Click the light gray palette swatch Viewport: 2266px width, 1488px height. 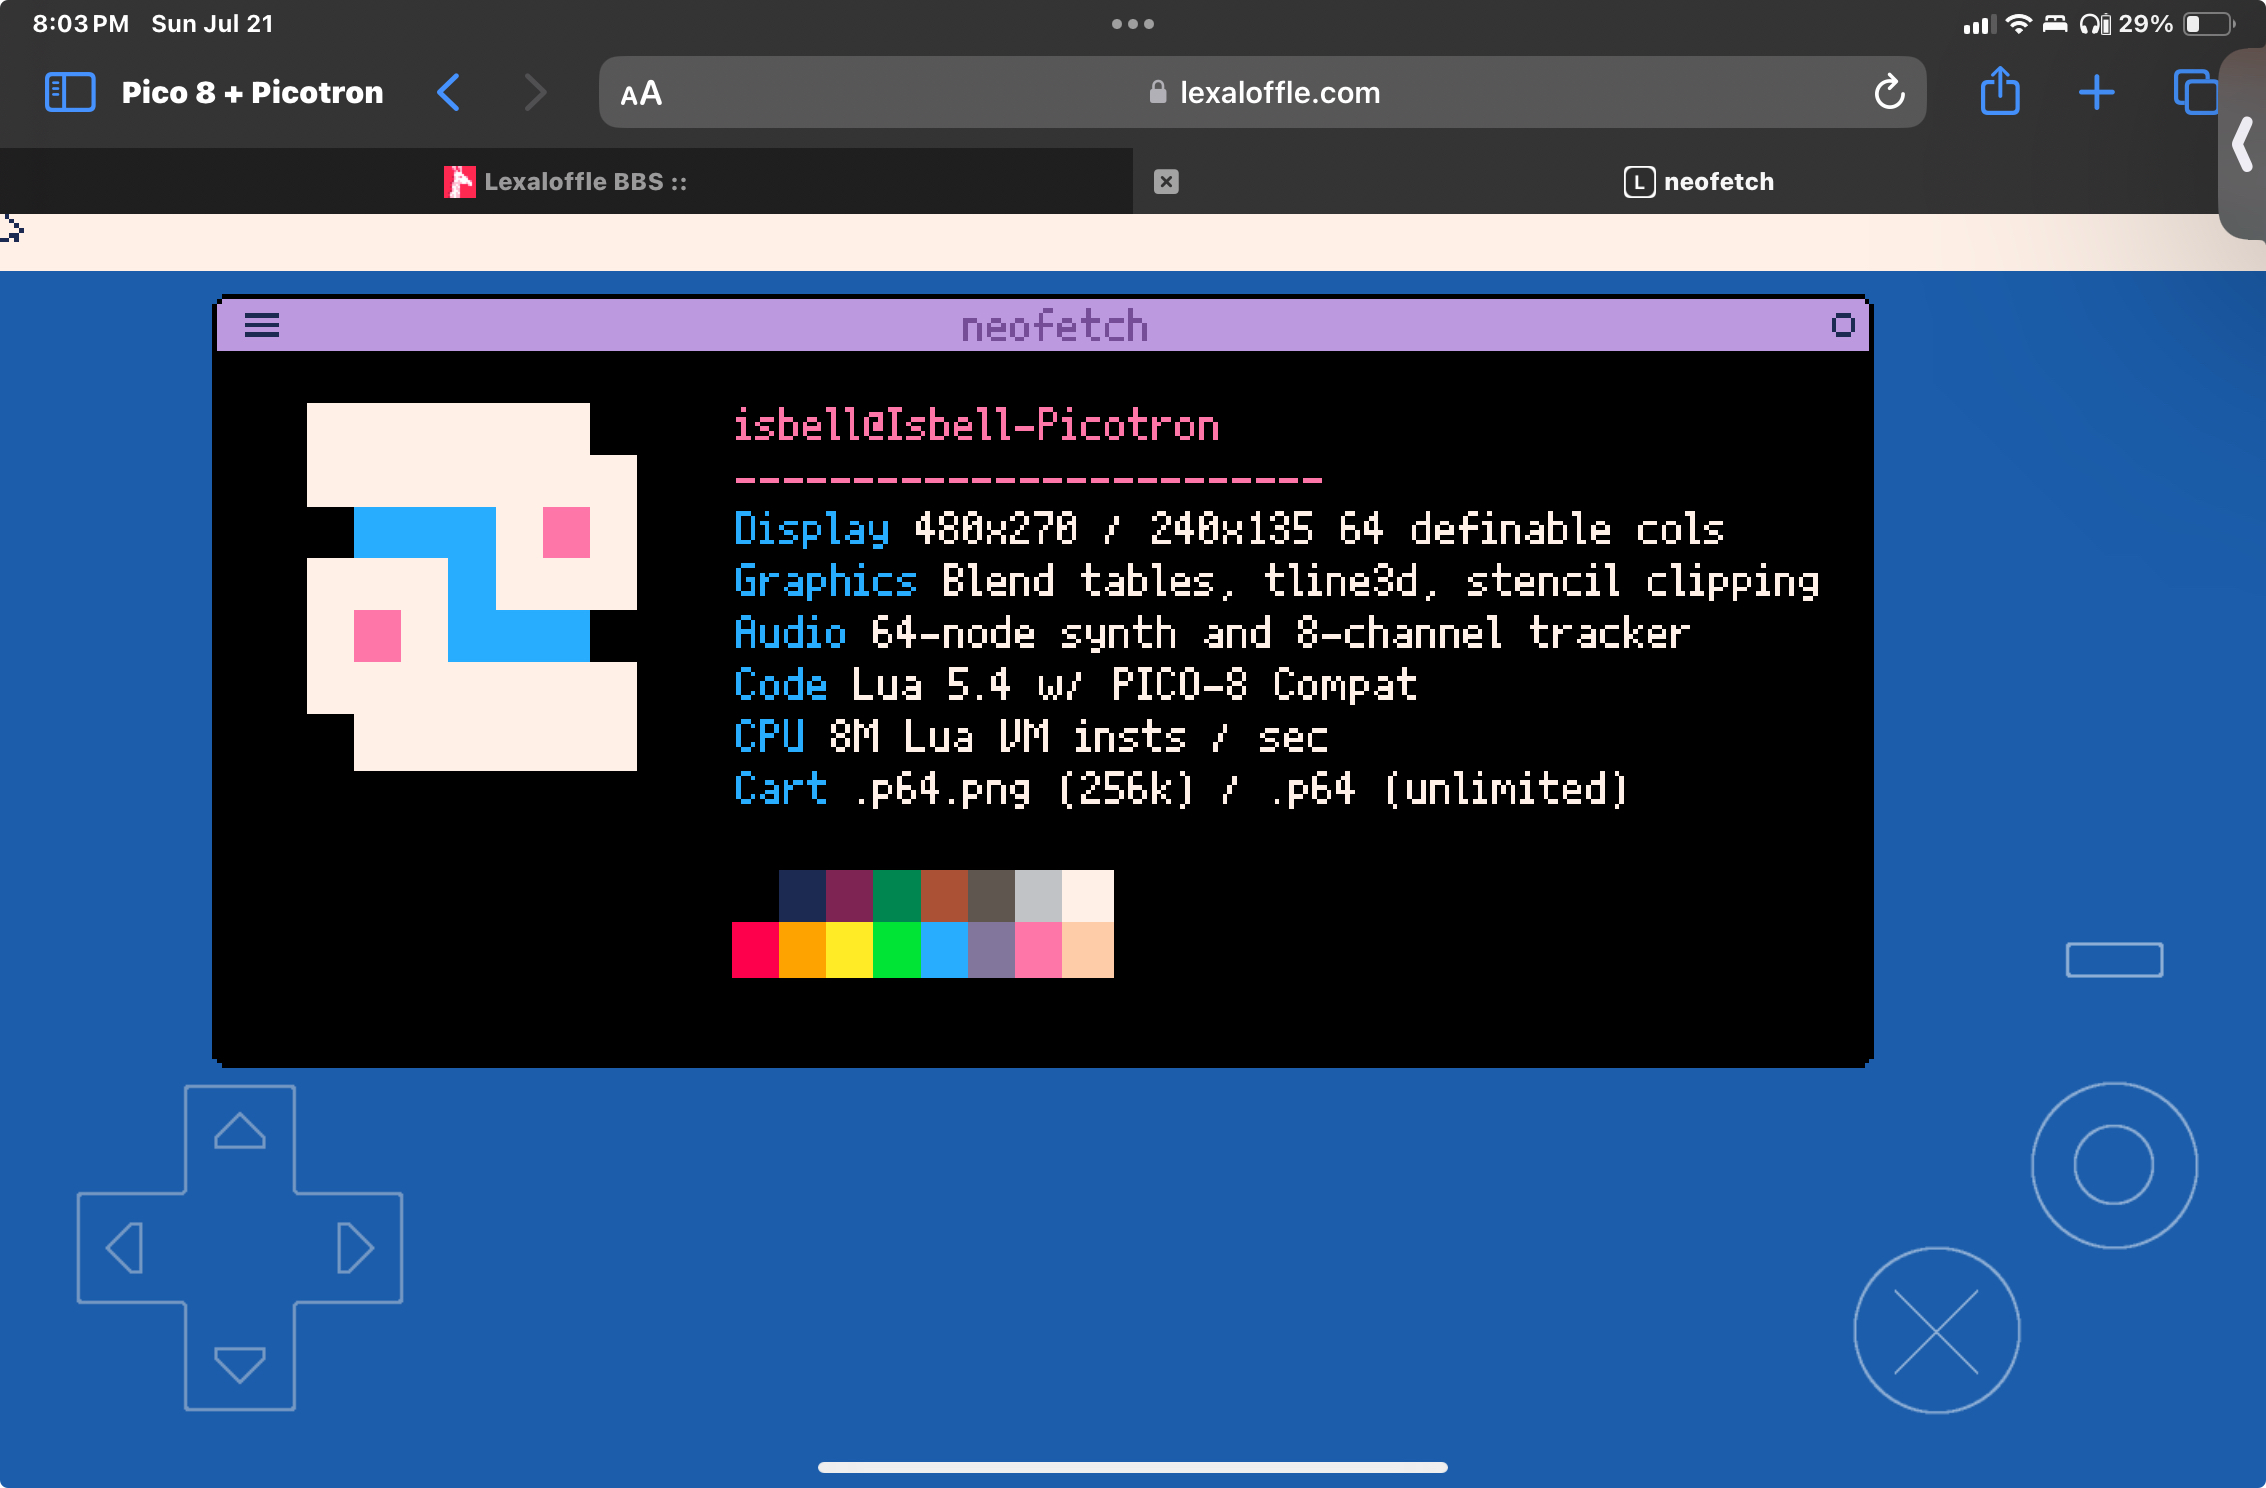[1038, 896]
